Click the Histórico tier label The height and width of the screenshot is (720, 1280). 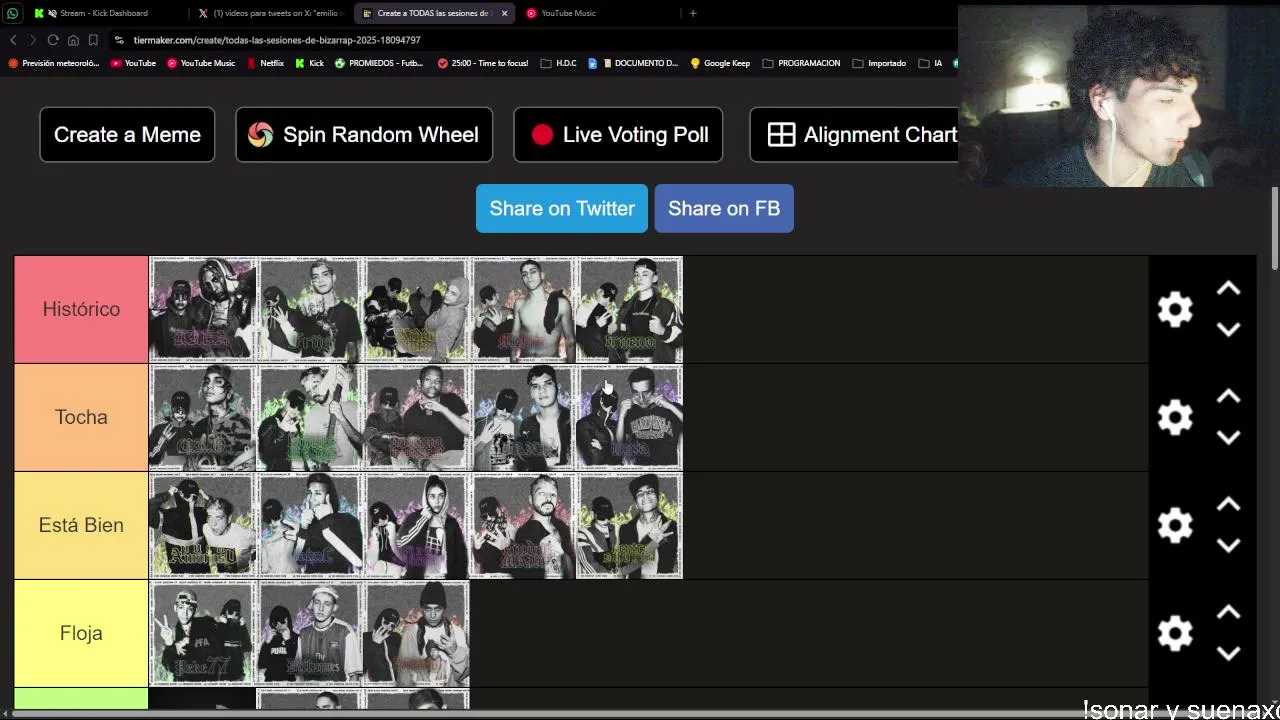tap(81, 309)
